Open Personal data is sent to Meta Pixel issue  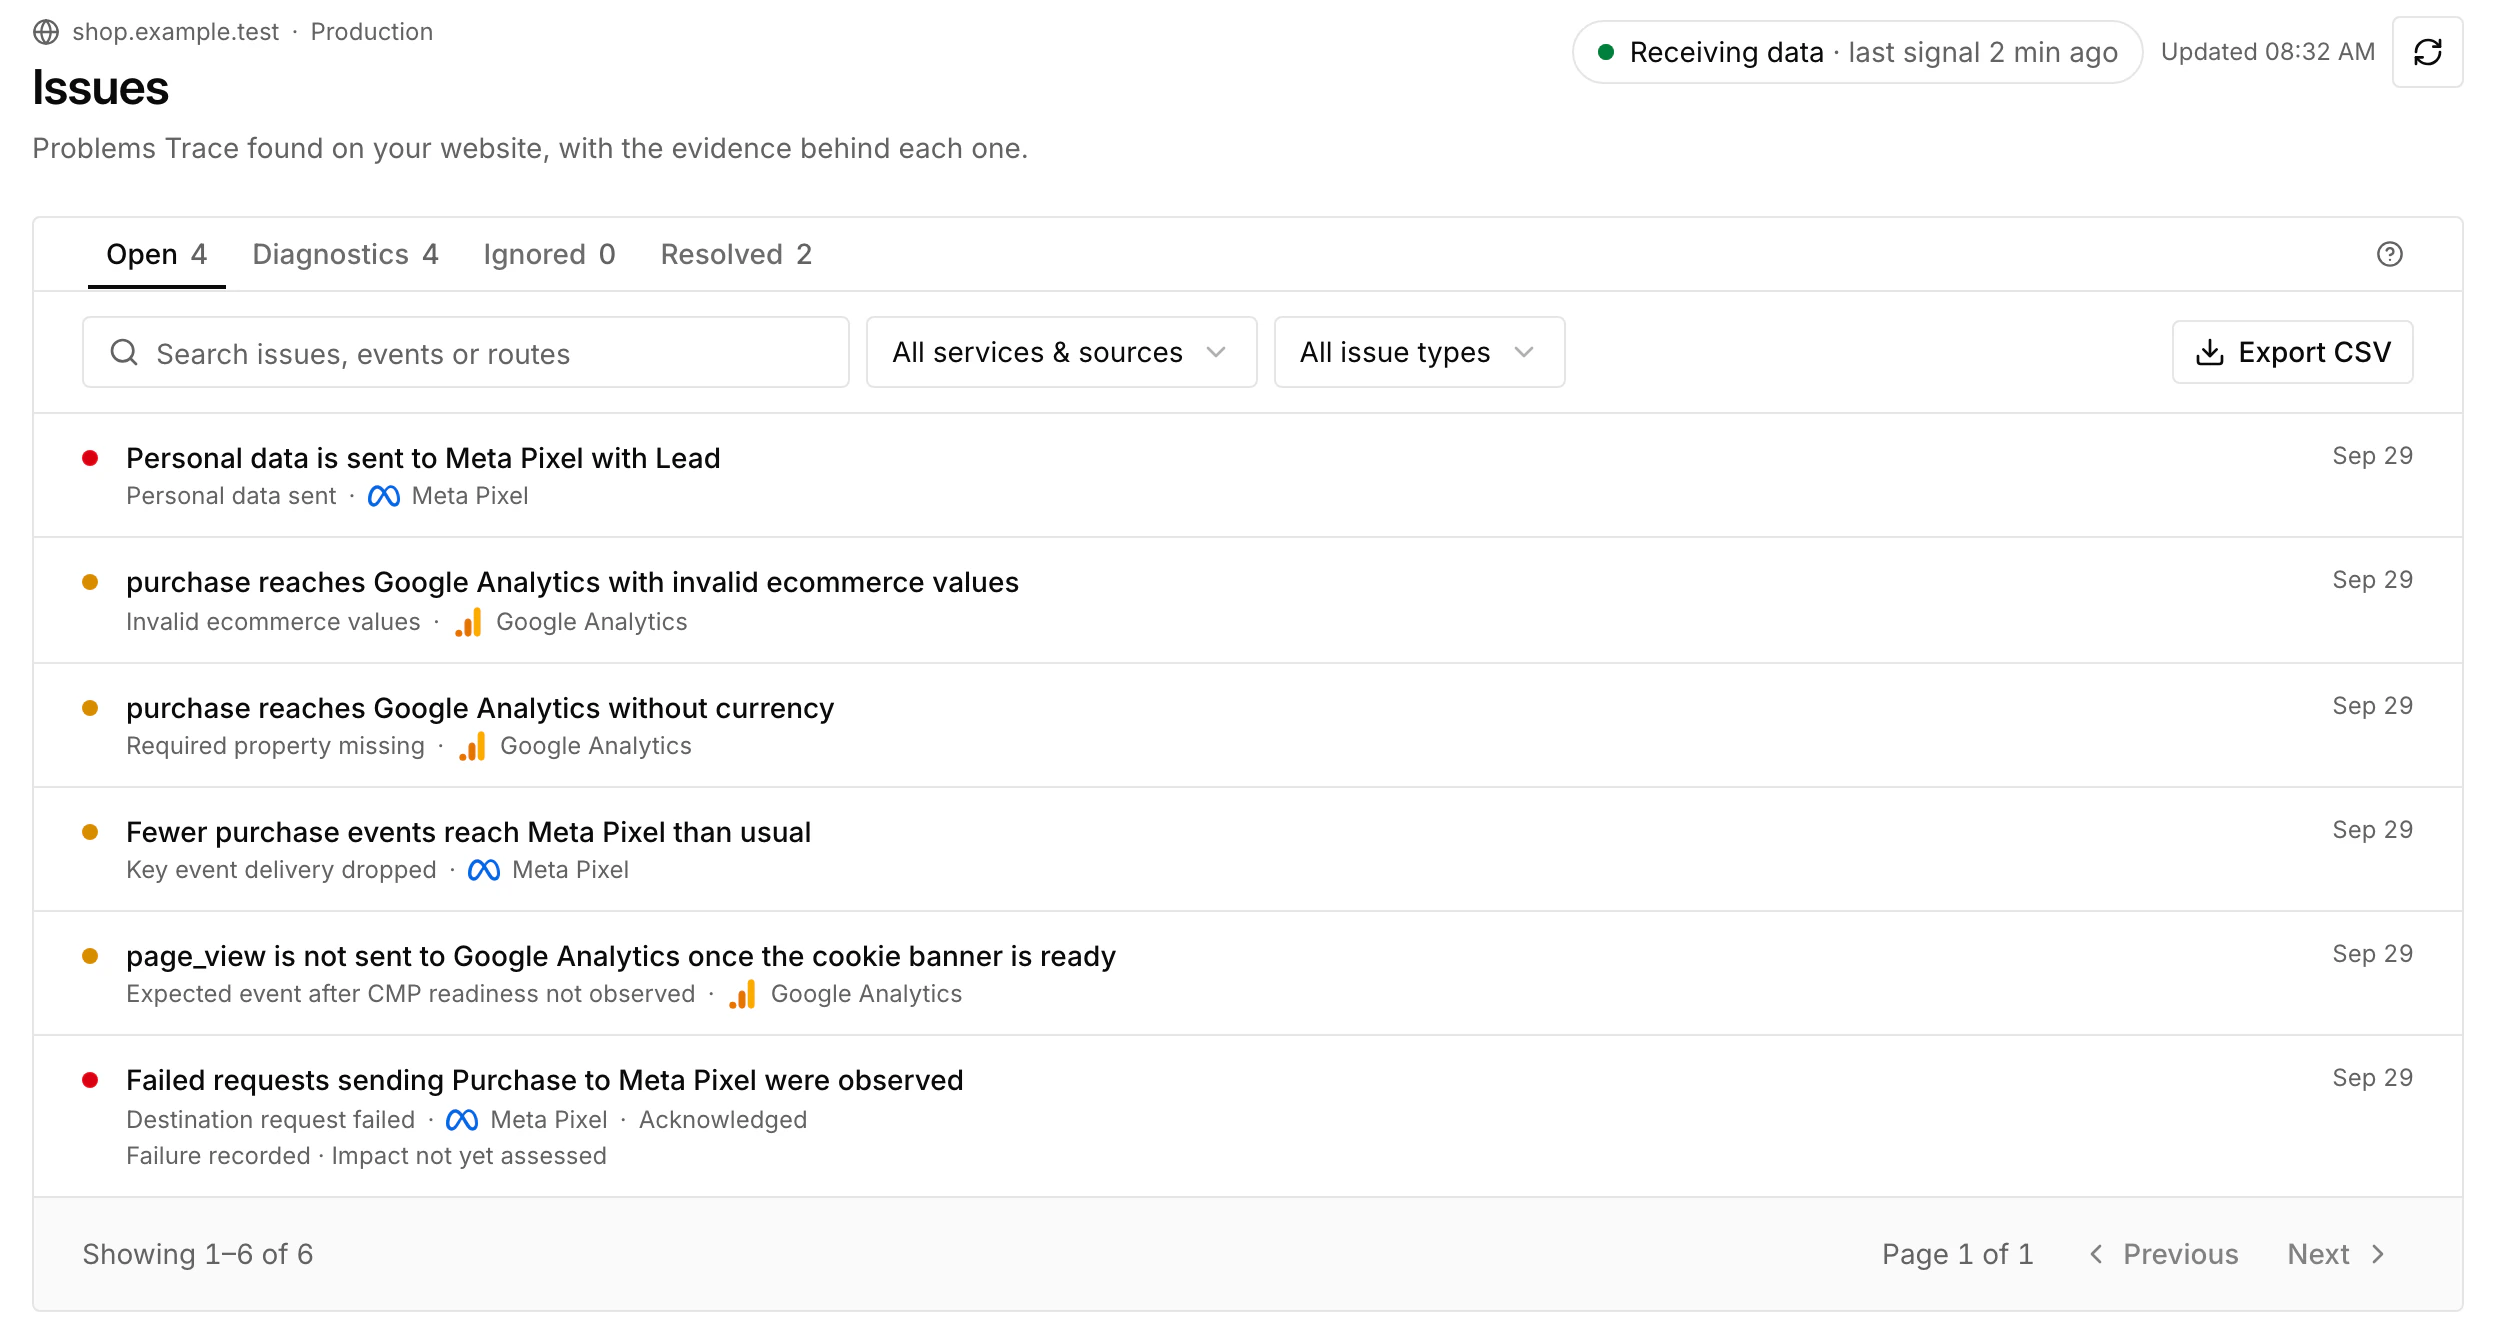(1248, 476)
